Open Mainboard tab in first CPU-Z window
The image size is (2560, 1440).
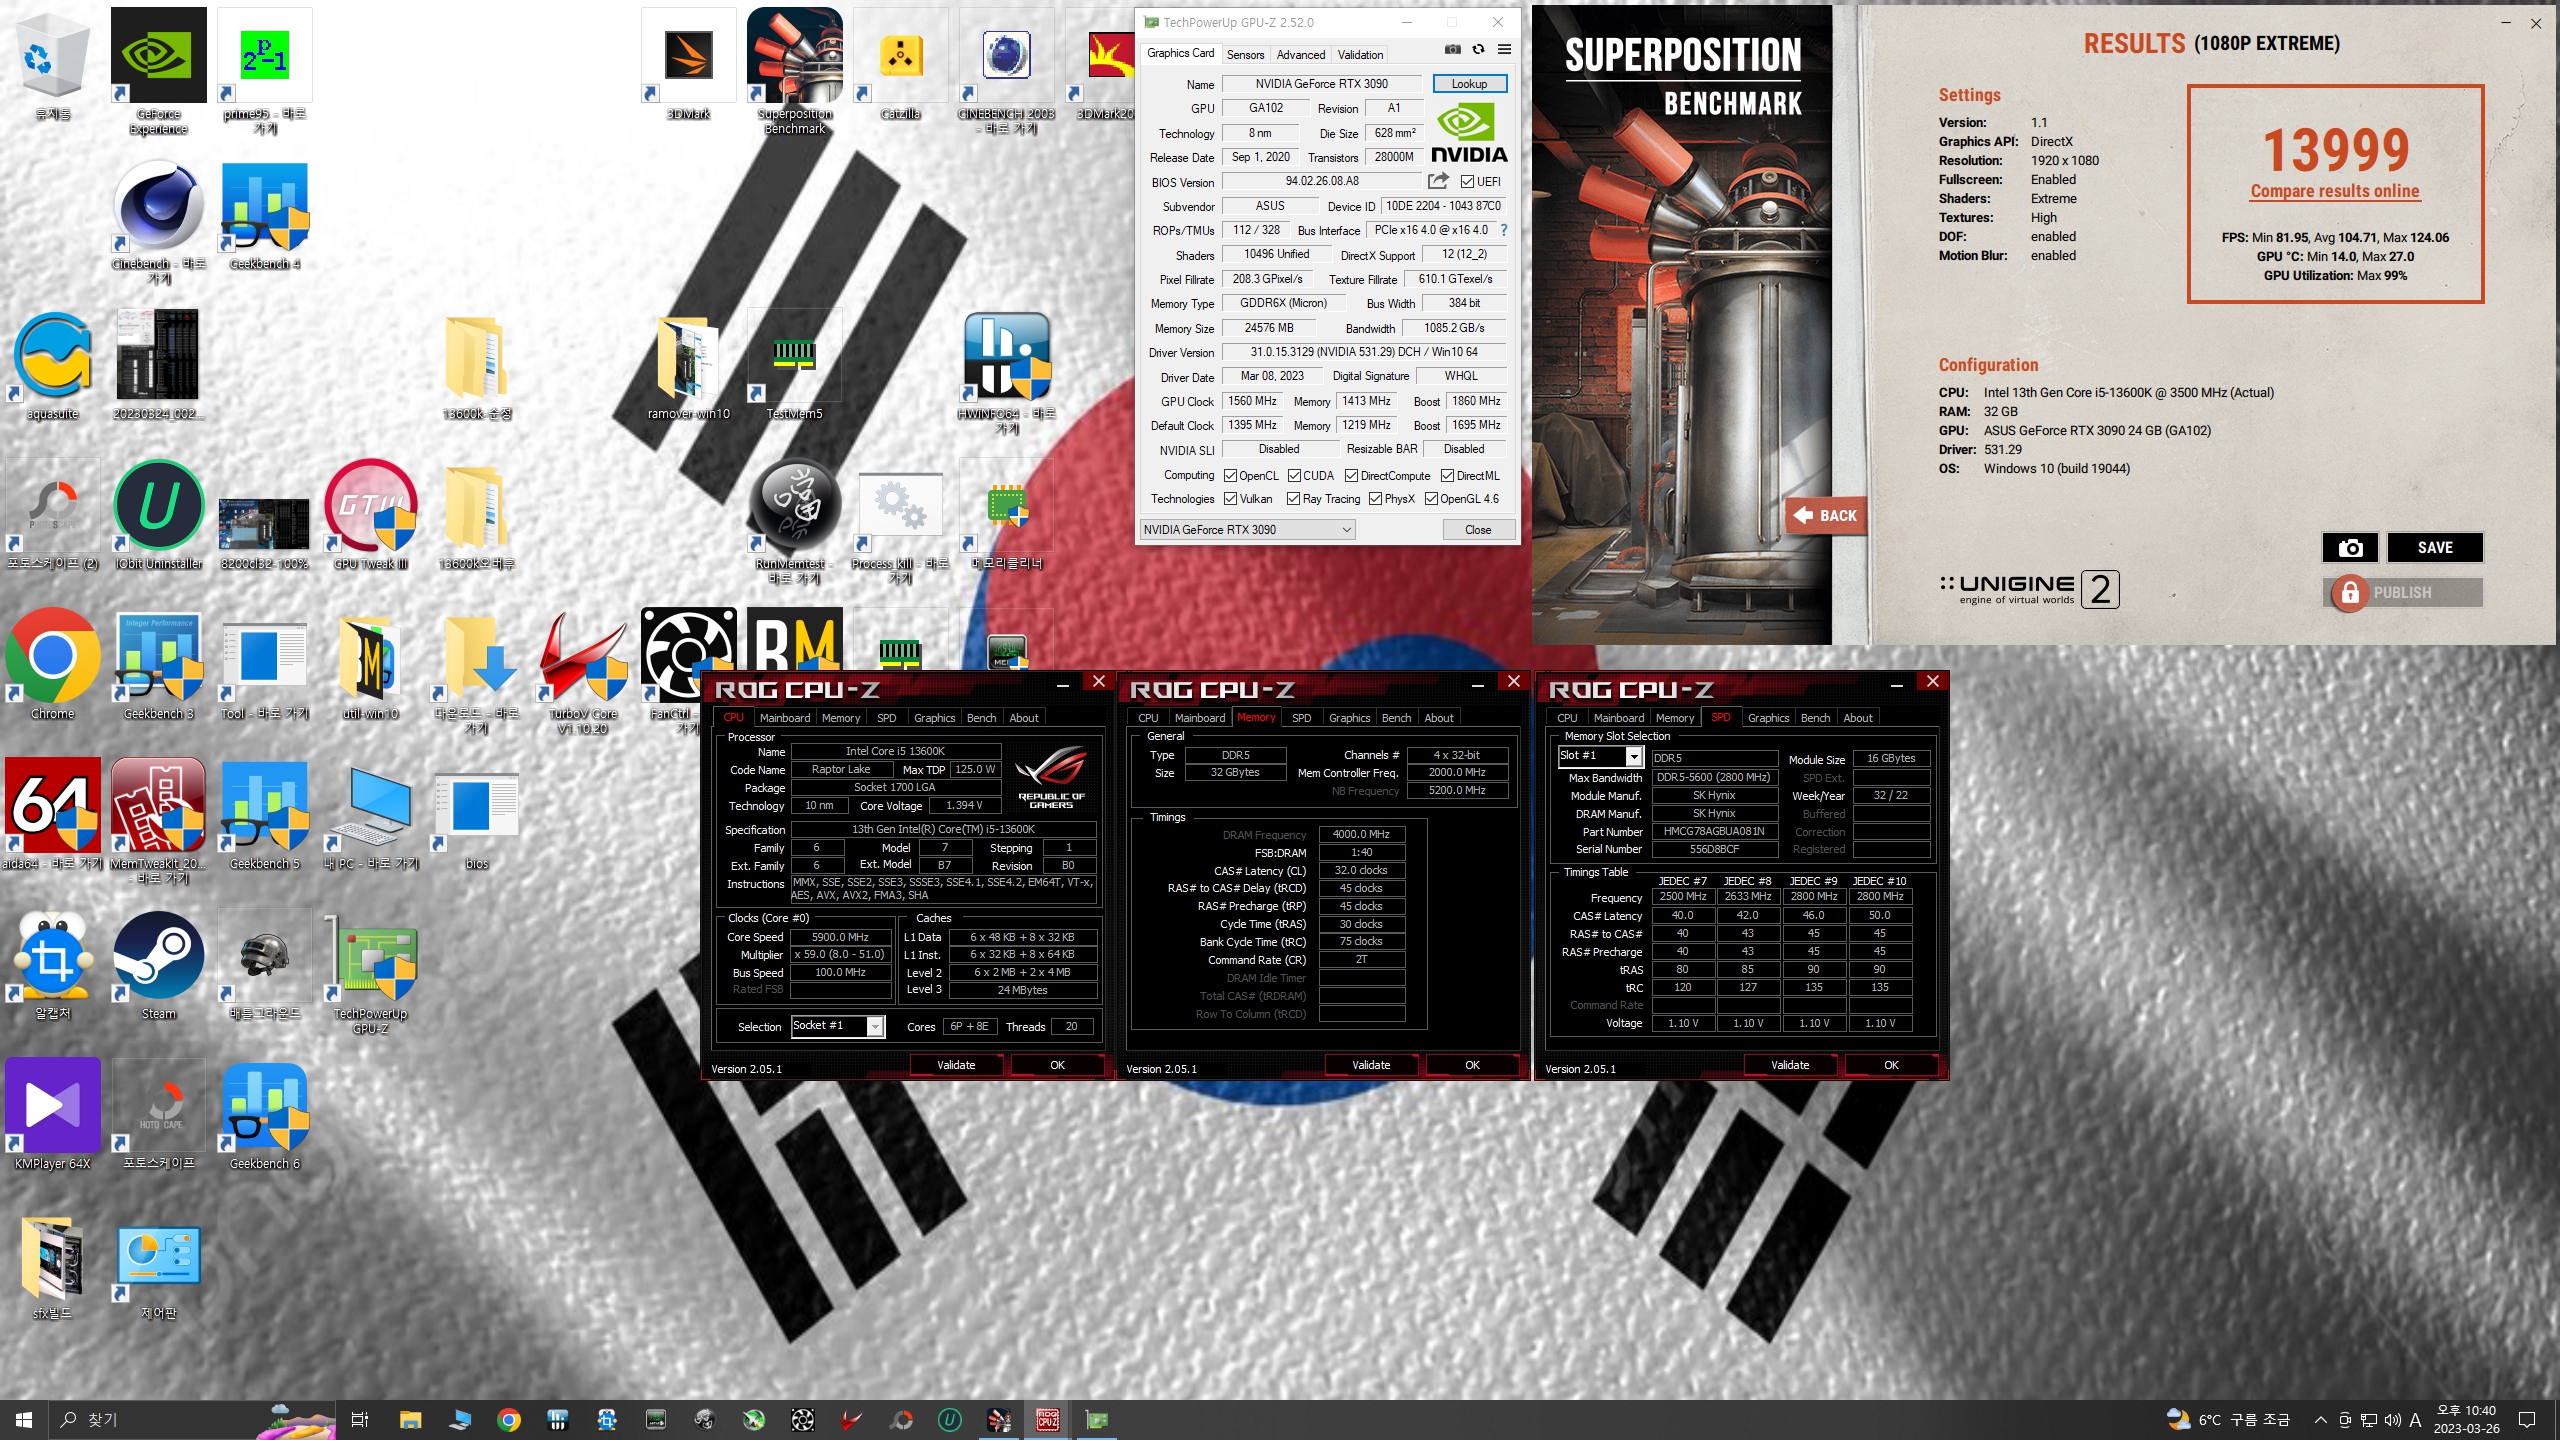point(784,718)
